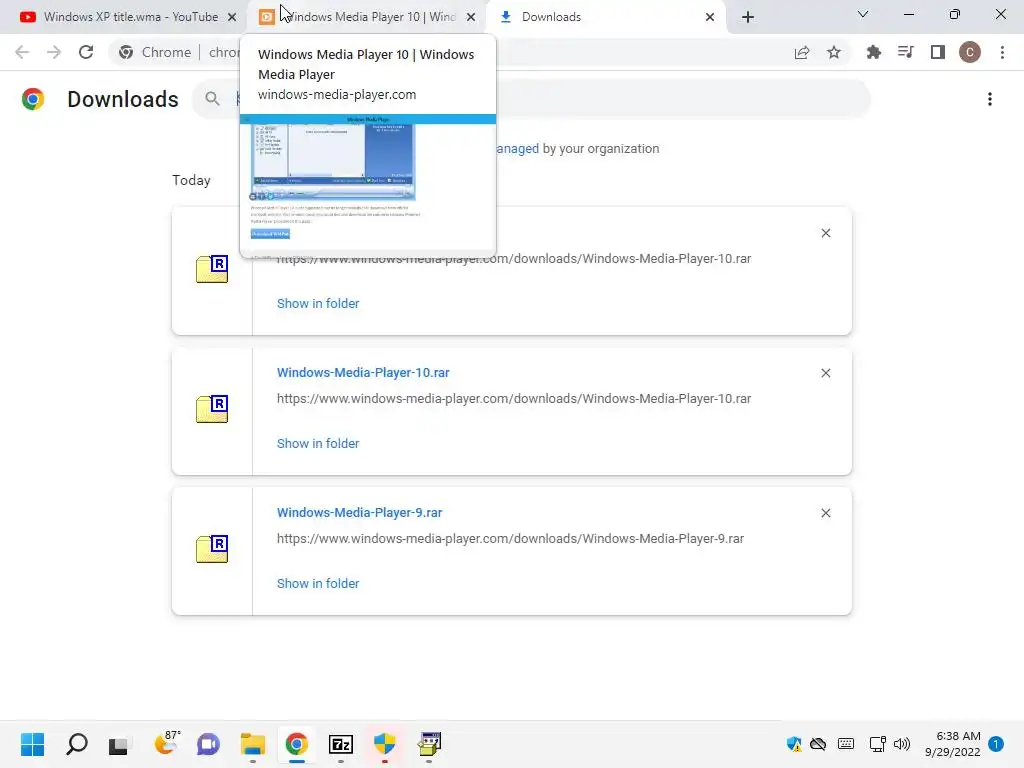This screenshot has width=1024, height=768.
Task: Open the media controls icon in toolbar
Action: [x=906, y=52]
